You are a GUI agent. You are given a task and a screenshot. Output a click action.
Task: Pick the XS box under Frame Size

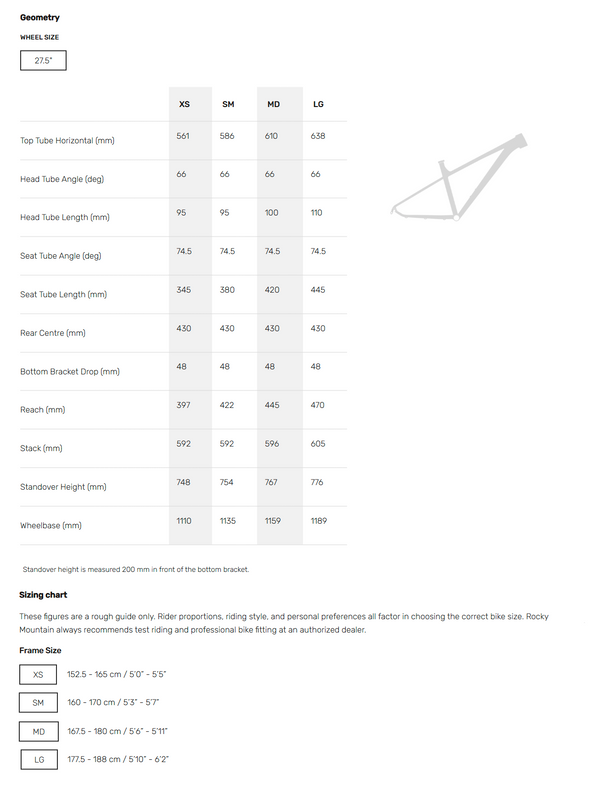coord(38,675)
